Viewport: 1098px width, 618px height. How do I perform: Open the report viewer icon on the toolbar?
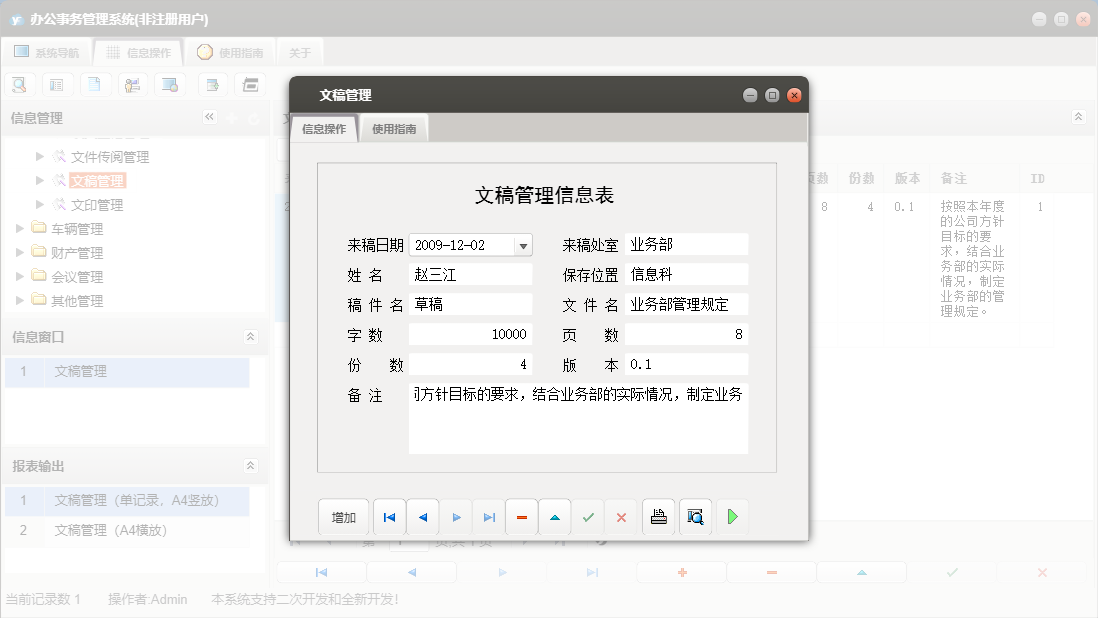(251, 84)
